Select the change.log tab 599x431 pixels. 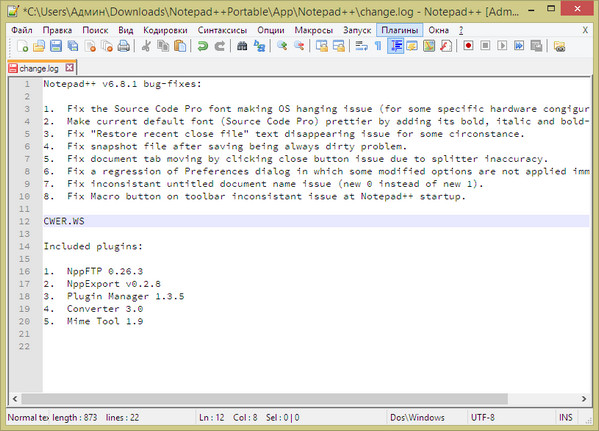click(x=39, y=68)
